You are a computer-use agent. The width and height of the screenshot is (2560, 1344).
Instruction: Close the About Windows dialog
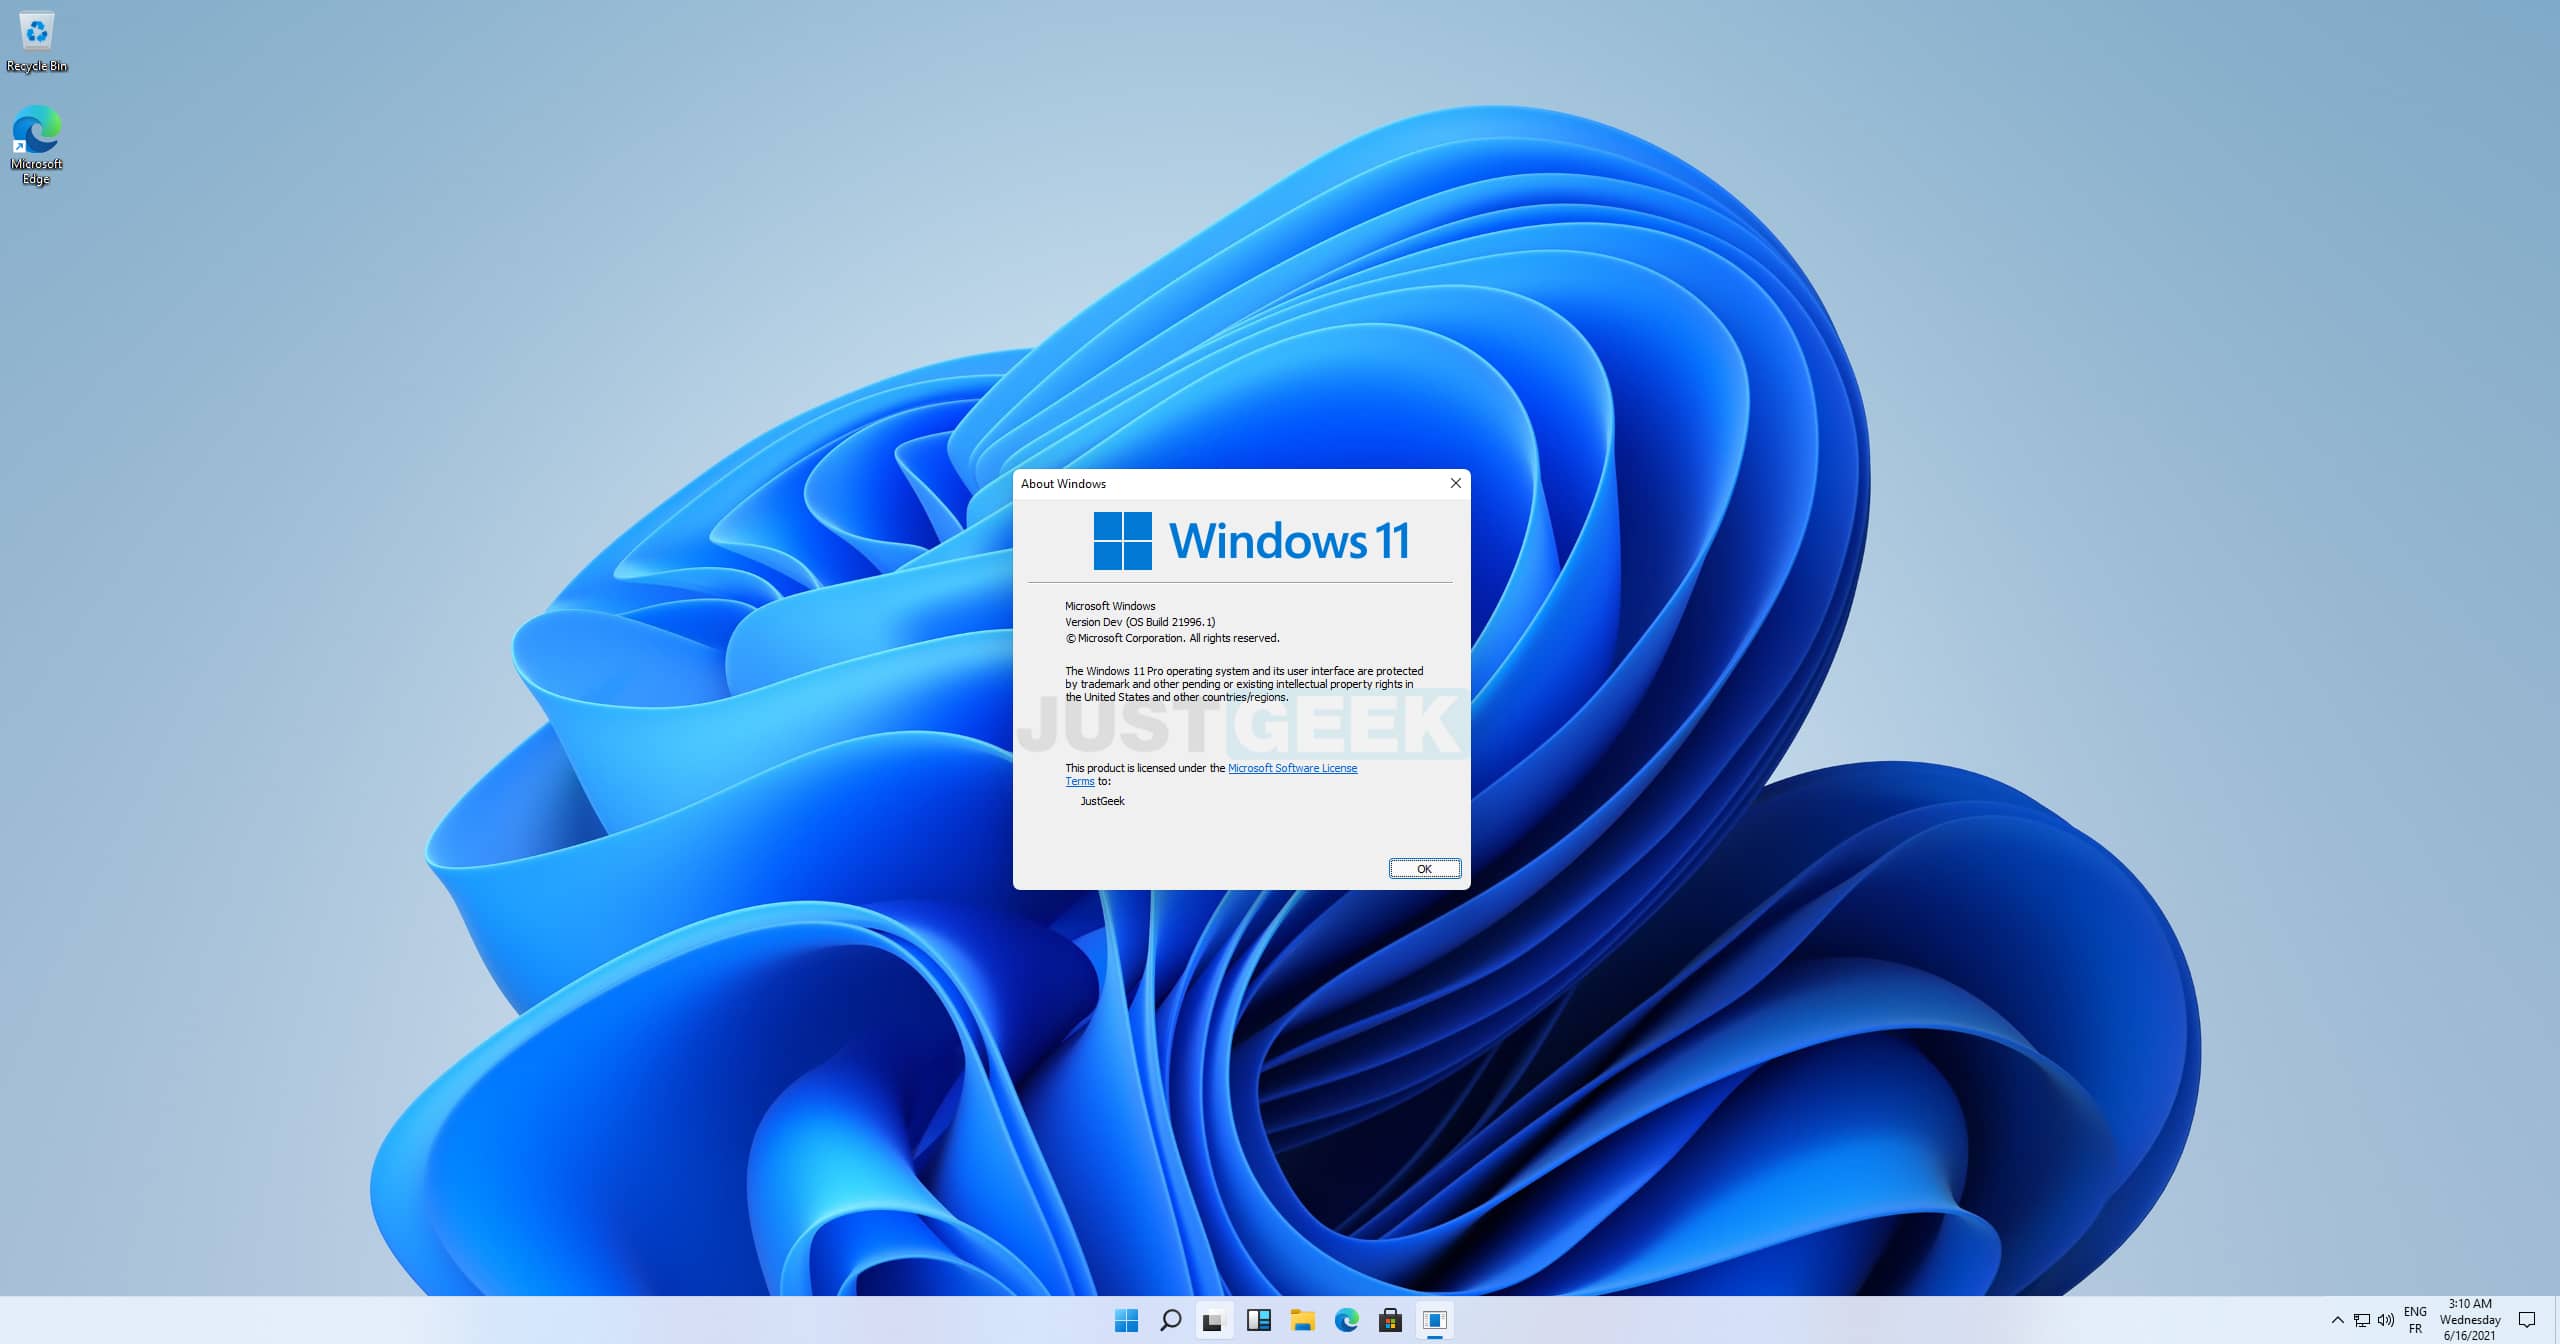point(1455,483)
